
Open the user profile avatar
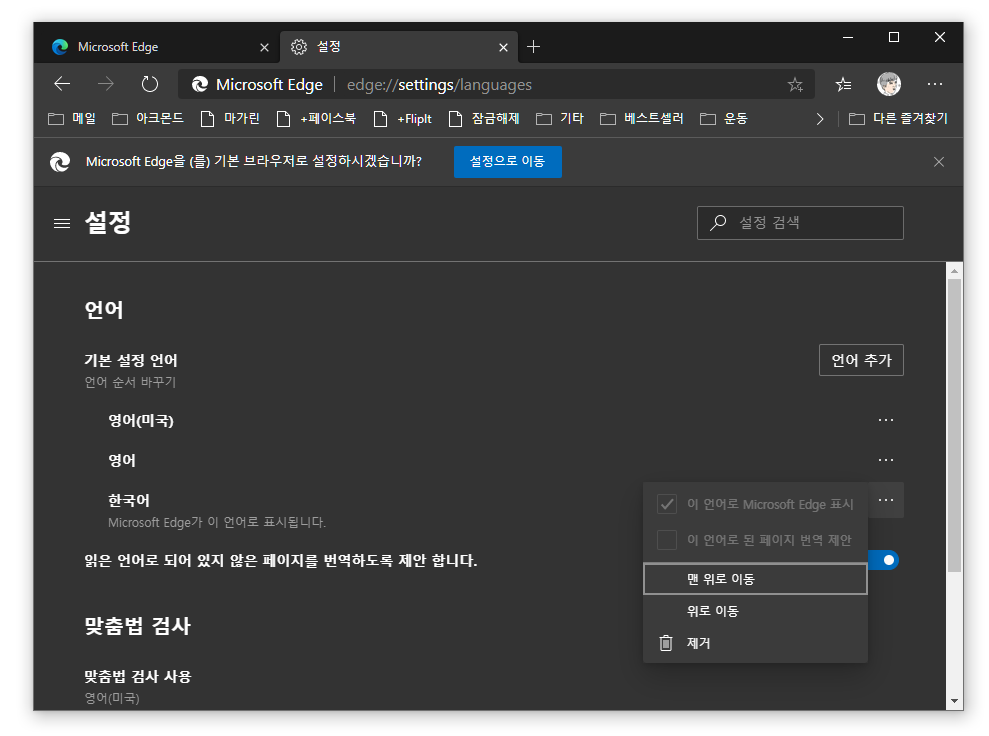[x=889, y=84]
